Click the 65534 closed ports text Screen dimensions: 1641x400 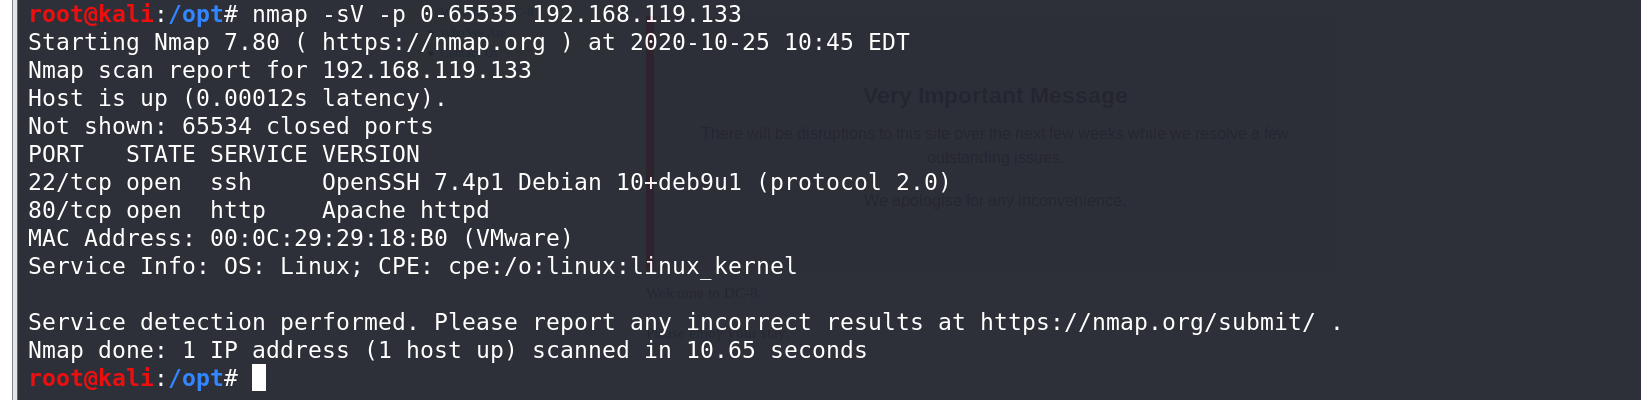pyautogui.click(x=308, y=126)
